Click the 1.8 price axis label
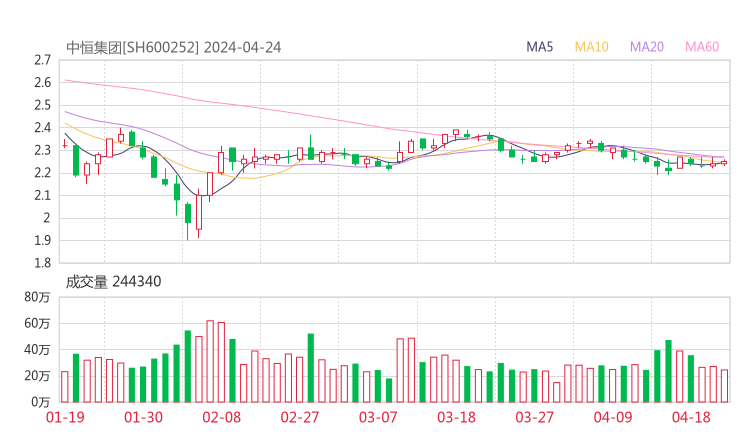The width and height of the screenshot is (740, 440). 42,263
